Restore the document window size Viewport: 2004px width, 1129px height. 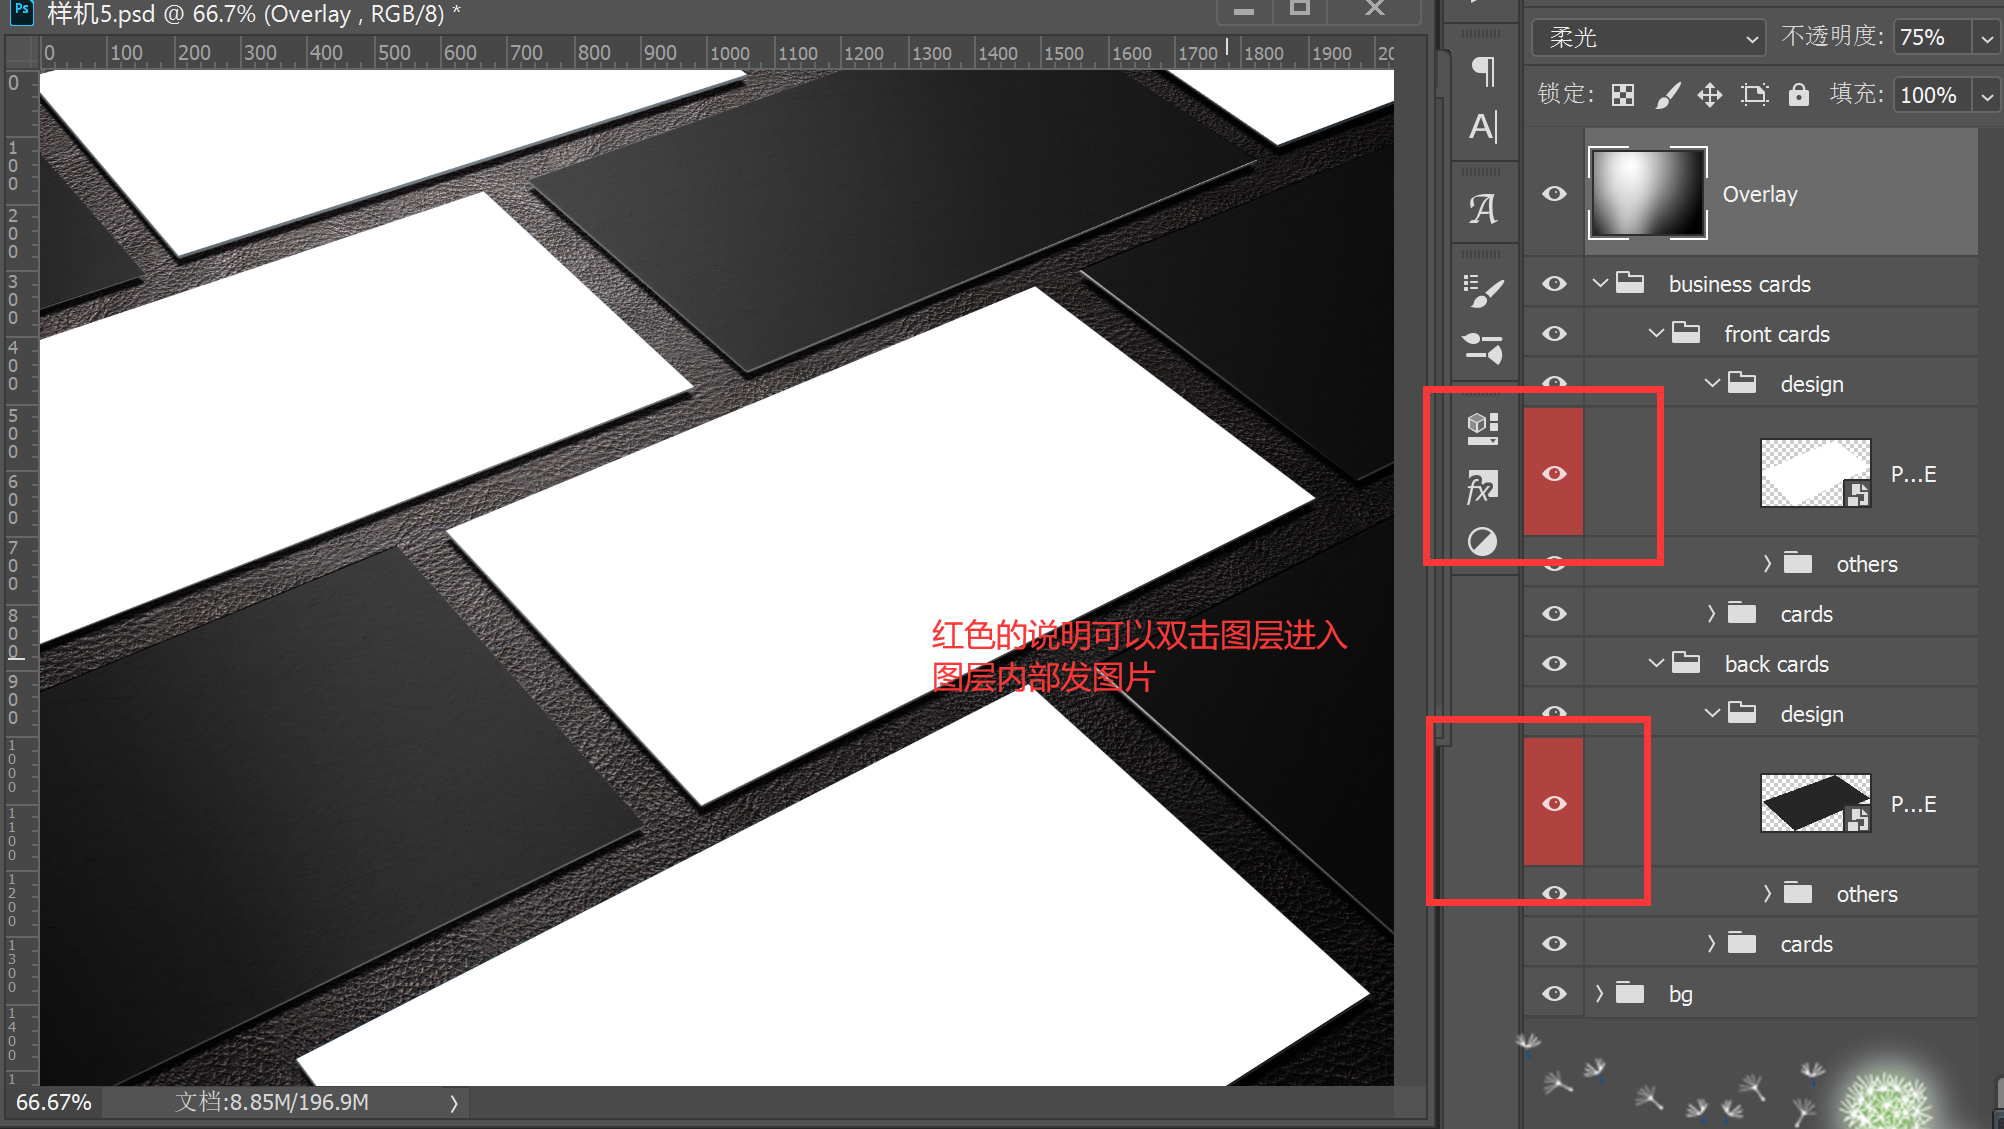[1299, 9]
